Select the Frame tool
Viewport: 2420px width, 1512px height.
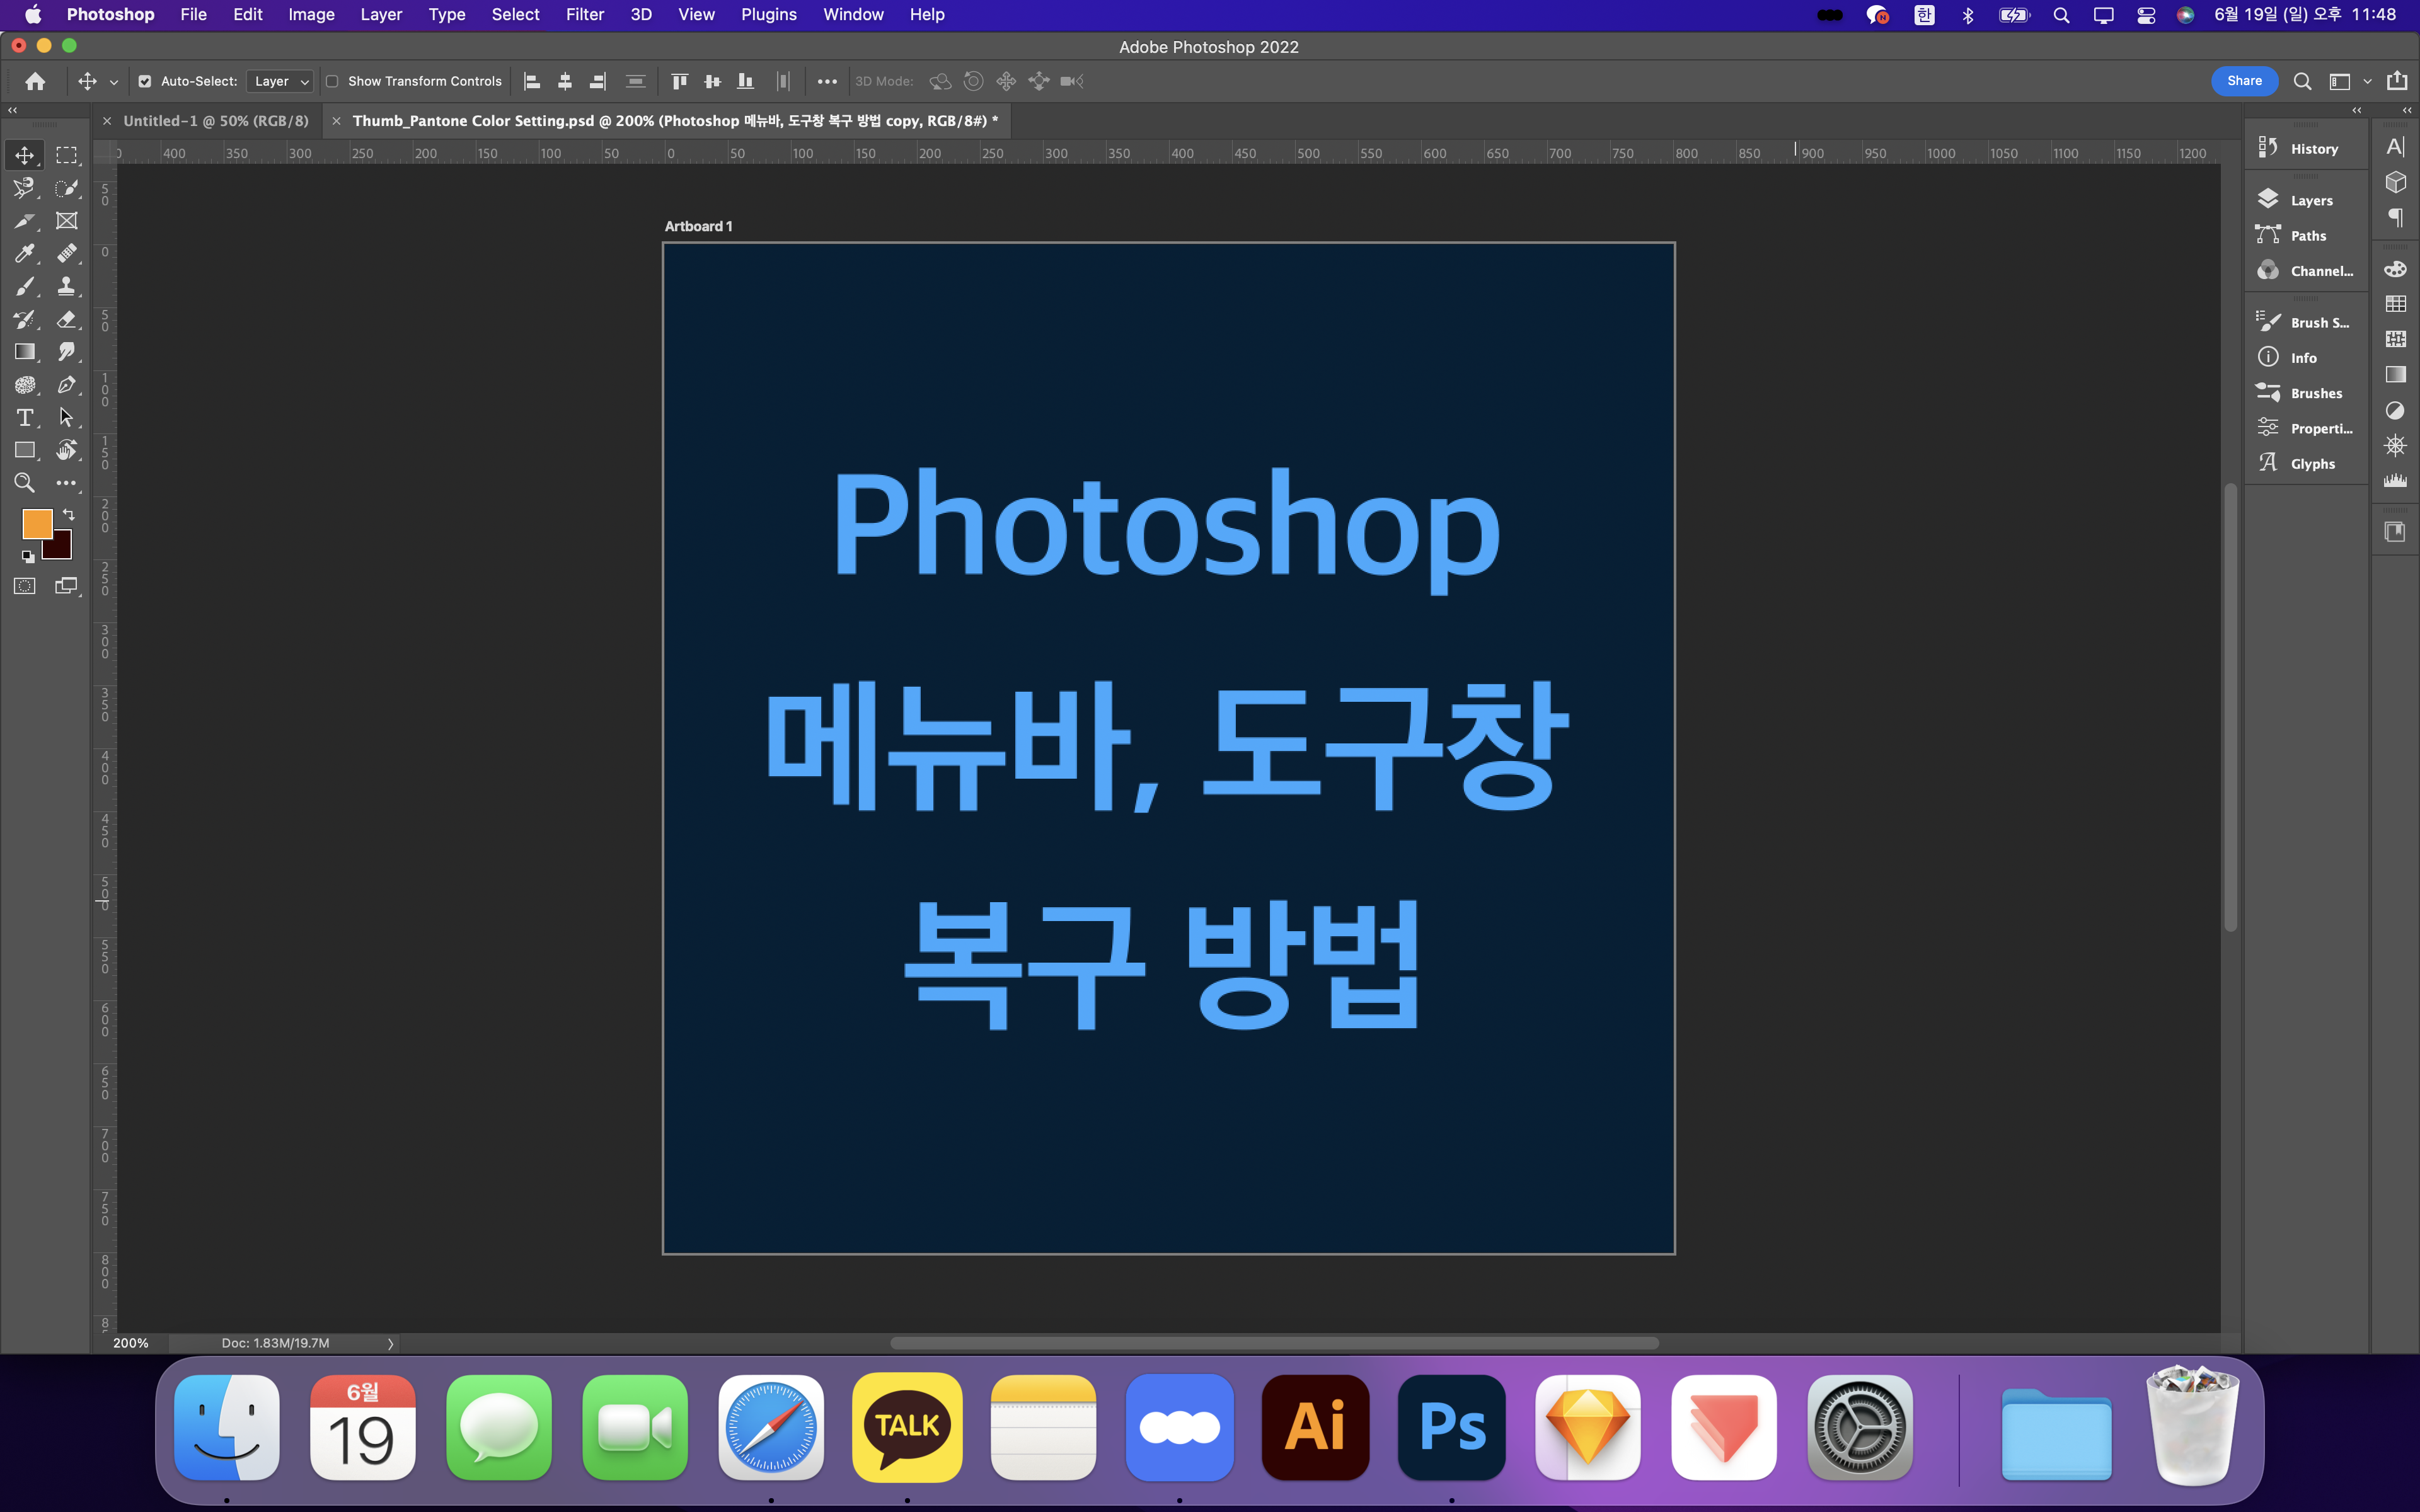pos(66,221)
